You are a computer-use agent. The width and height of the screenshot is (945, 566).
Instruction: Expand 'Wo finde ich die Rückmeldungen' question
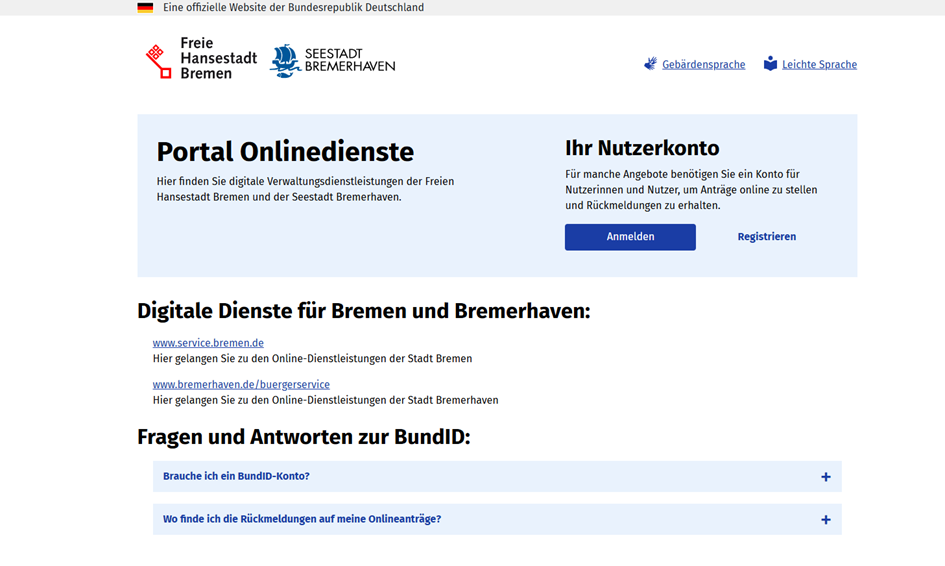click(497, 519)
